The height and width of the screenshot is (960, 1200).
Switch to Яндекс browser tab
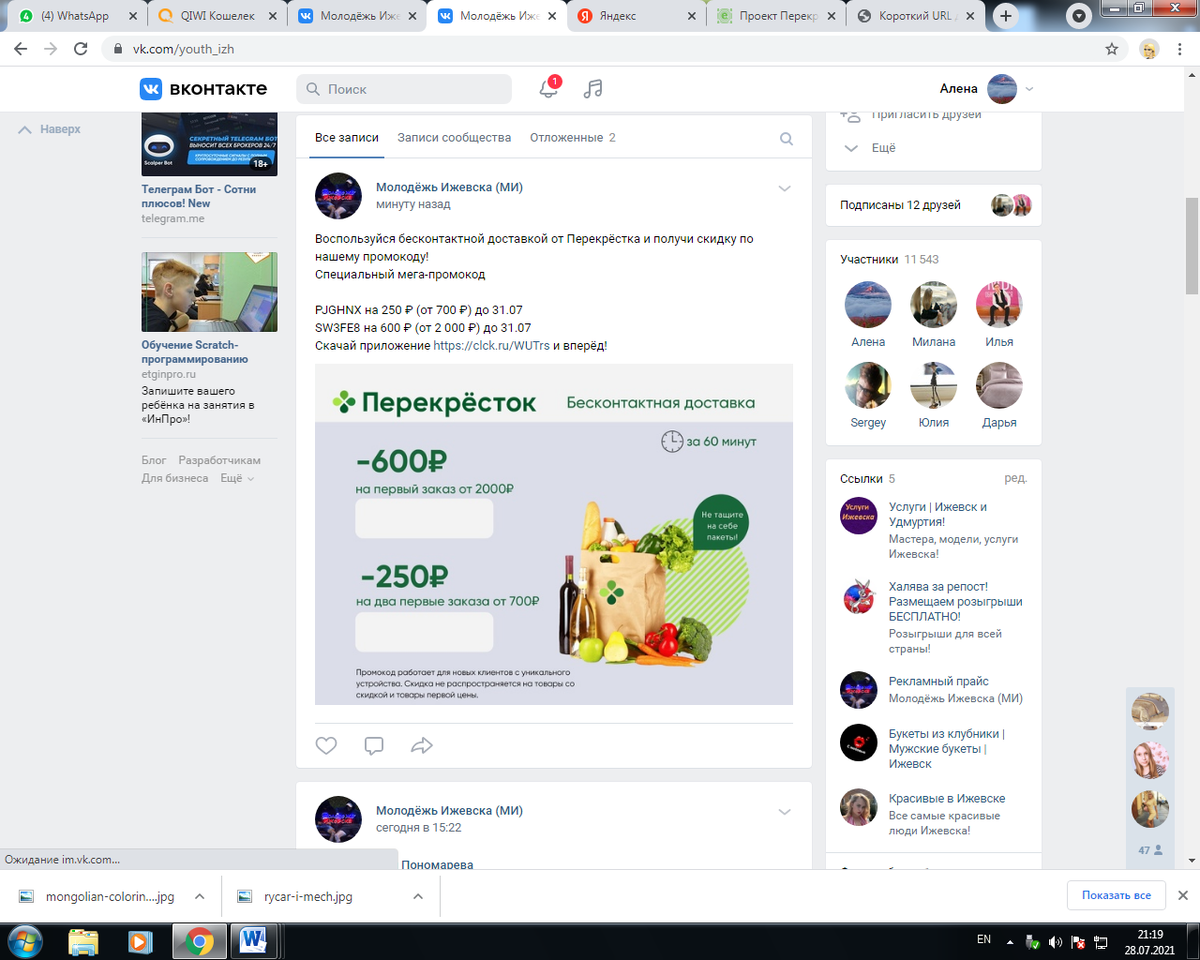point(634,16)
